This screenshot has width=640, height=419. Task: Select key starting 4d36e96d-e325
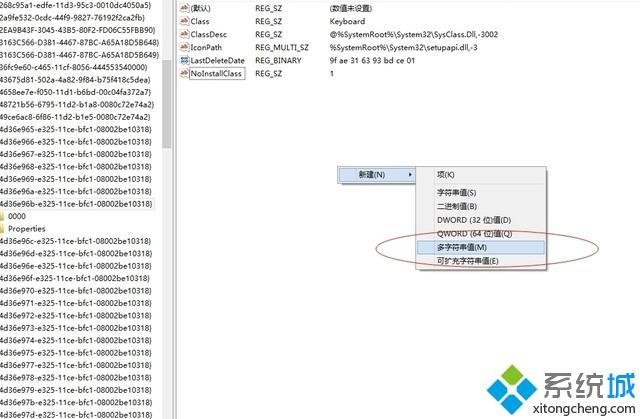point(76,253)
